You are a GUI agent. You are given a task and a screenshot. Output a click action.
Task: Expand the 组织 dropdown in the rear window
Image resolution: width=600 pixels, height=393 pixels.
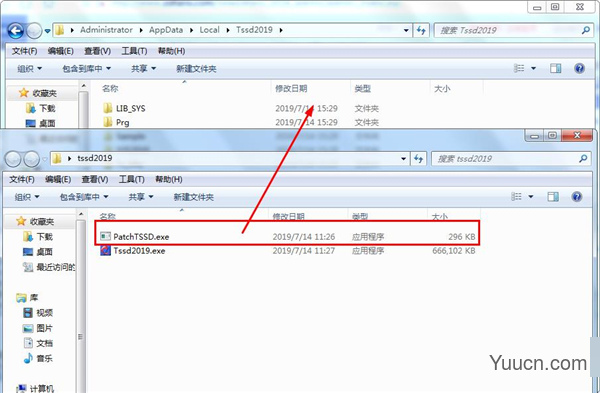coord(29,68)
